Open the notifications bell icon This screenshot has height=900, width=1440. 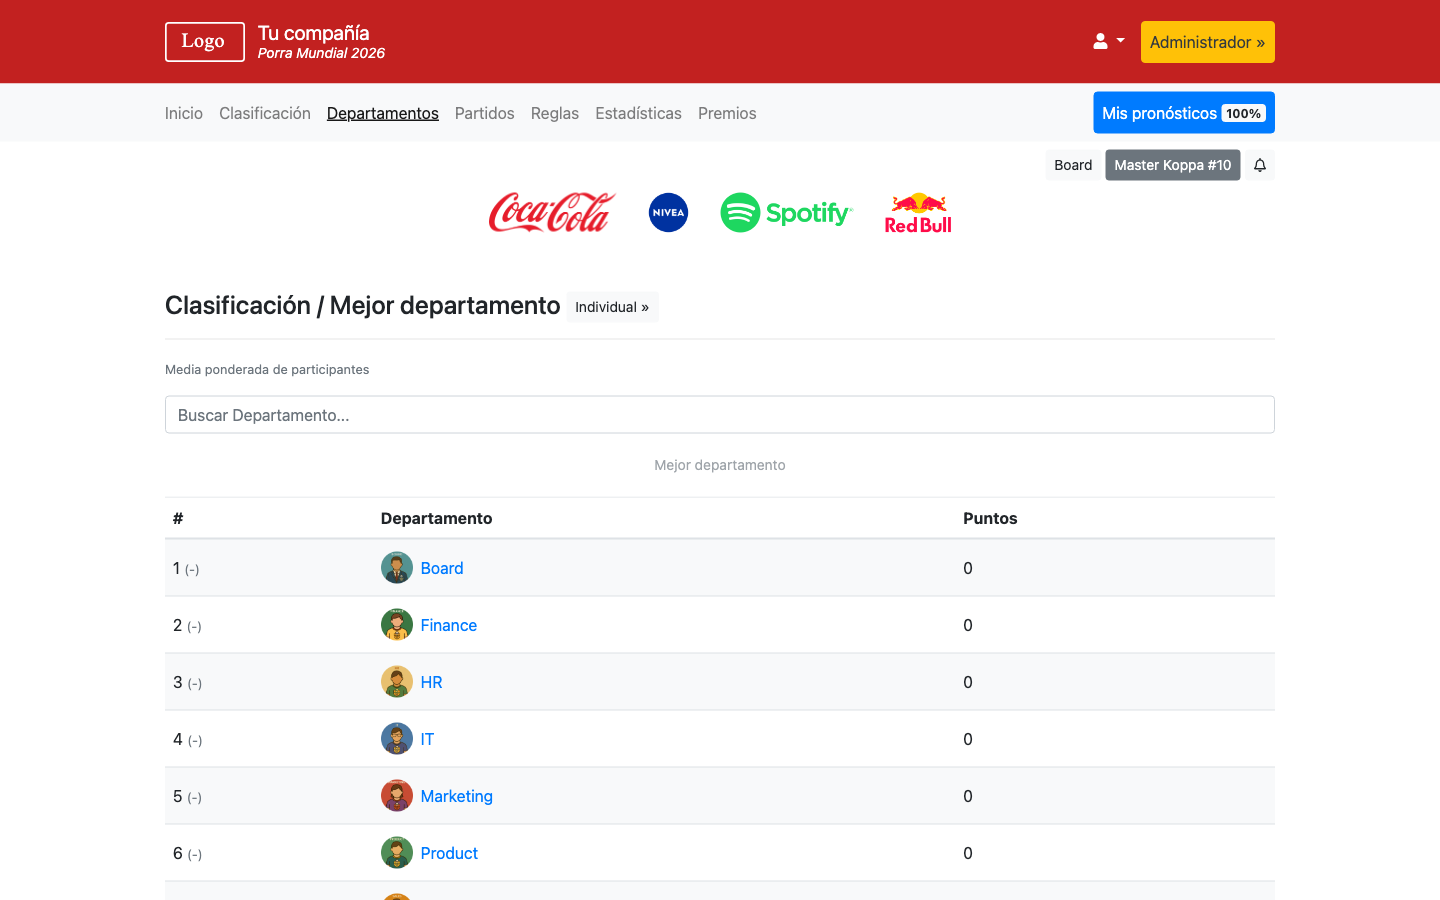(x=1259, y=164)
